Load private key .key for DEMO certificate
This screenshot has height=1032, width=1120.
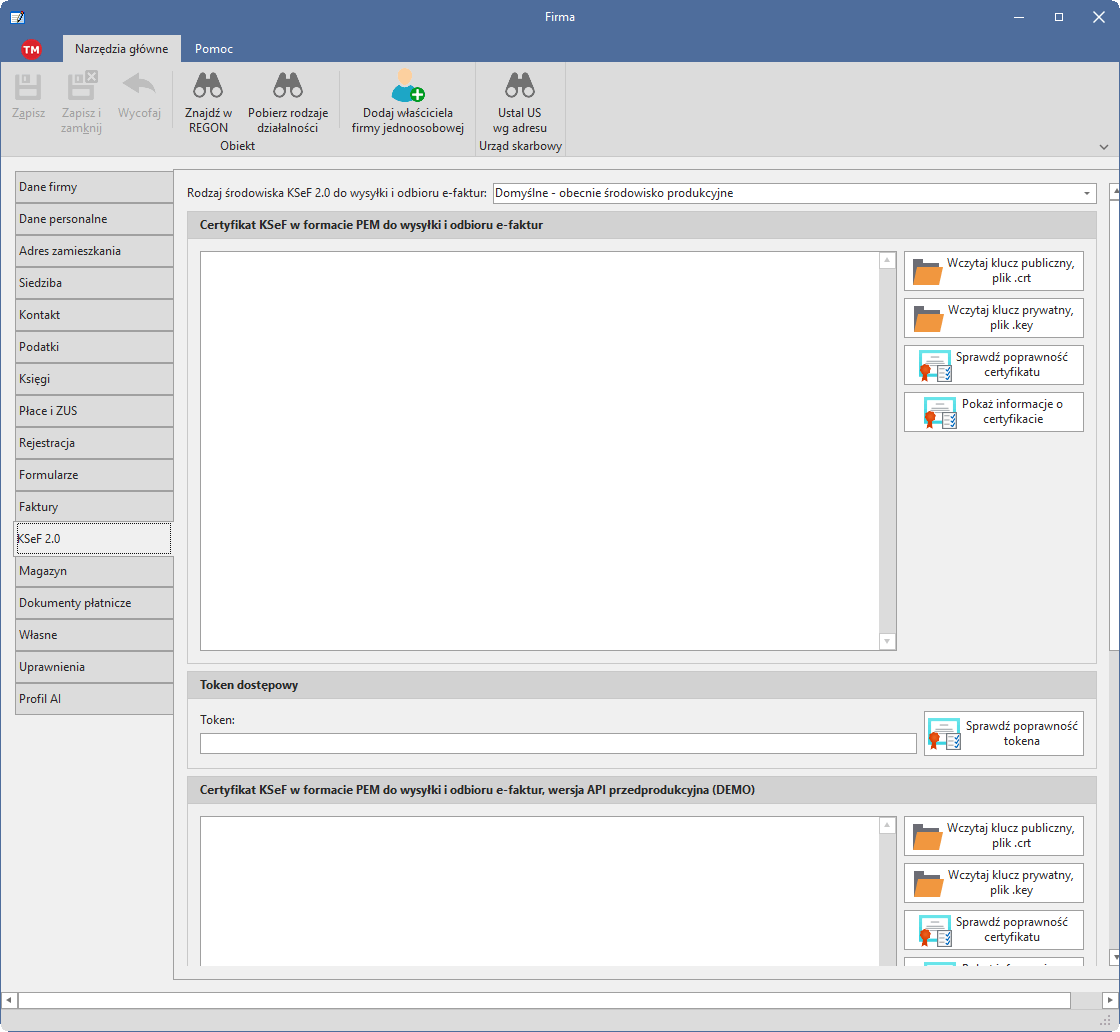(994, 883)
